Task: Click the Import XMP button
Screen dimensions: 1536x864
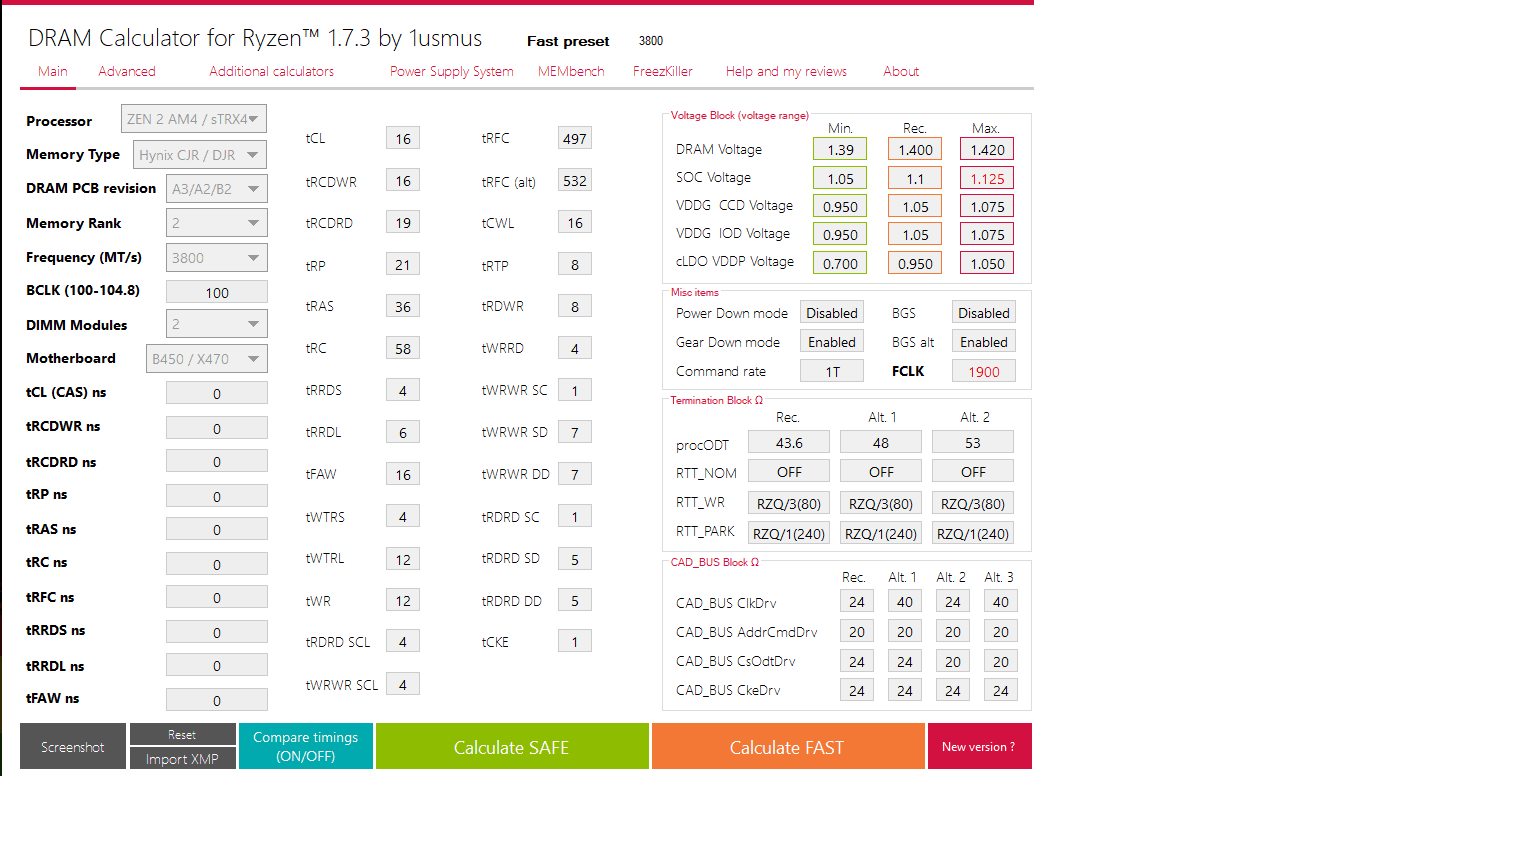Action: 182,759
